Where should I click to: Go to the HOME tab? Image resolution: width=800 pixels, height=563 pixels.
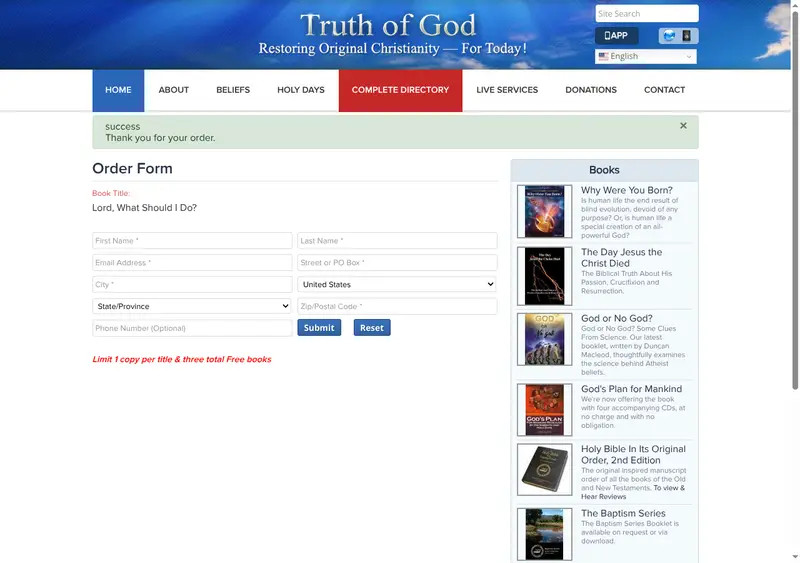coord(118,90)
